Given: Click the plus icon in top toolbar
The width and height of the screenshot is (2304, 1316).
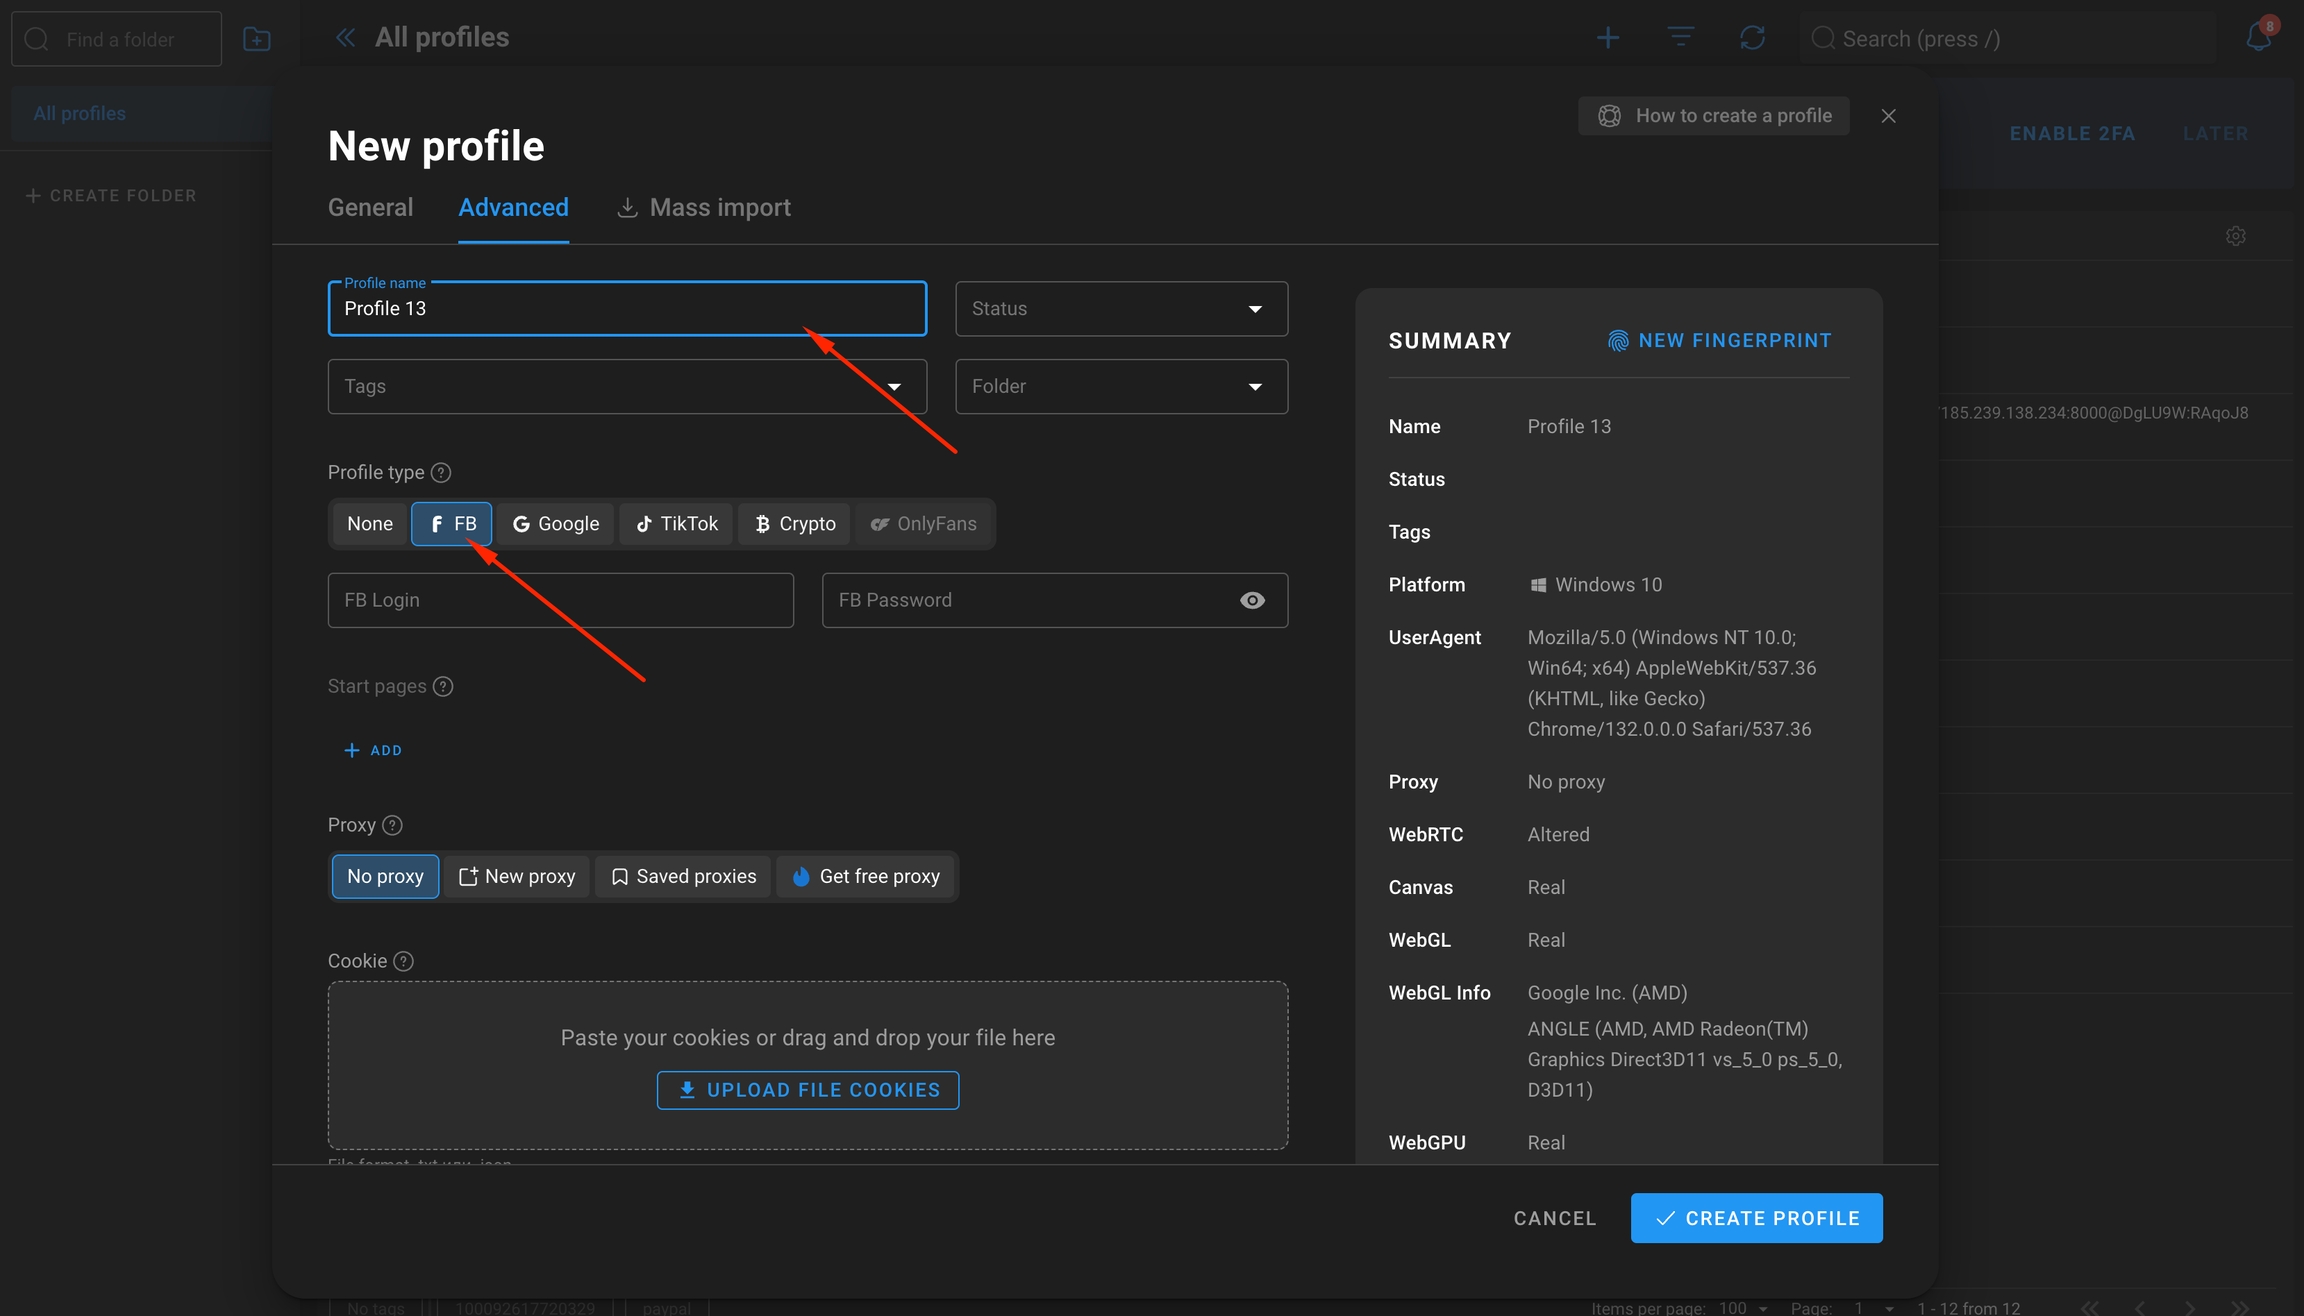Looking at the screenshot, I should [x=1607, y=38].
